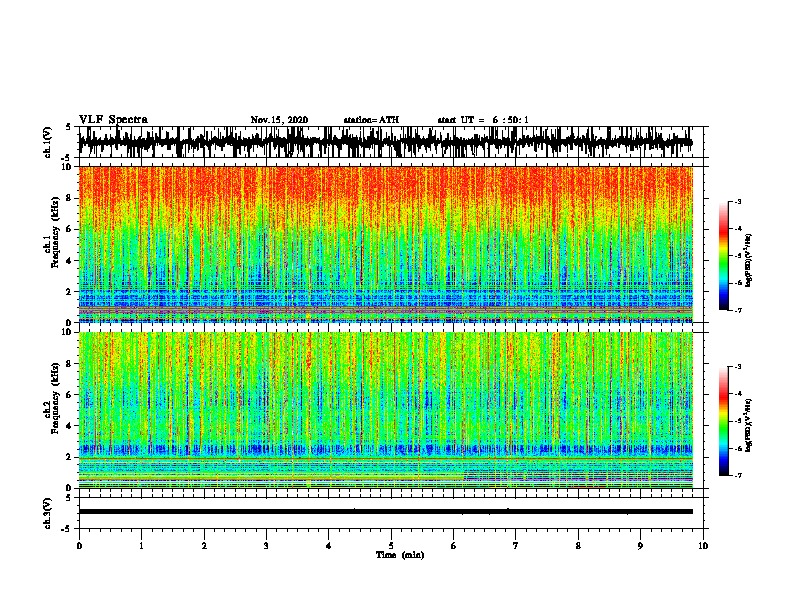Click the ch.2 spectrogram panel
This screenshot has height=612, width=792.
(385, 410)
